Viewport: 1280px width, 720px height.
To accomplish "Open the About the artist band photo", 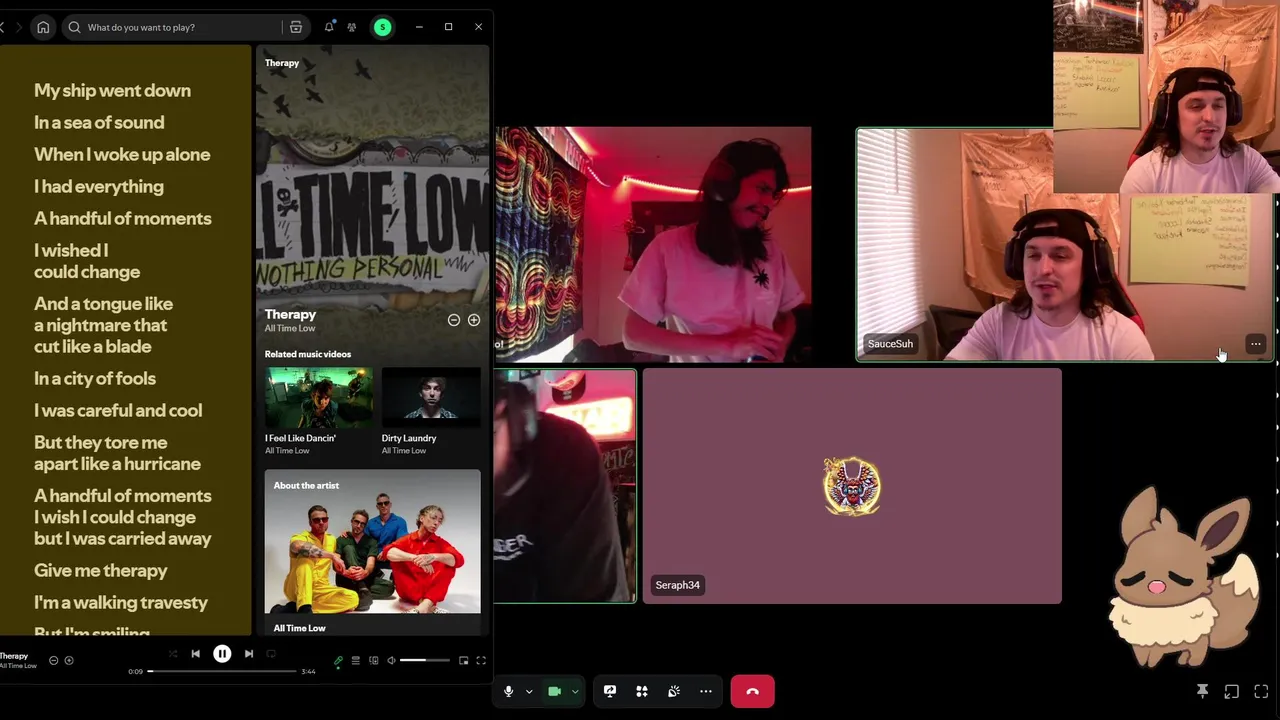I will click(372, 541).
